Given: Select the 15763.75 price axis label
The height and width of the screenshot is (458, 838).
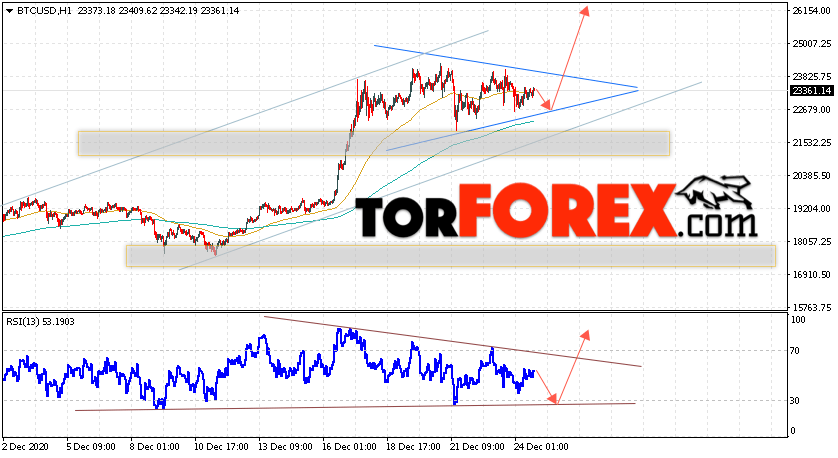Looking at the screenshot, I should click(x=811, y=307).
